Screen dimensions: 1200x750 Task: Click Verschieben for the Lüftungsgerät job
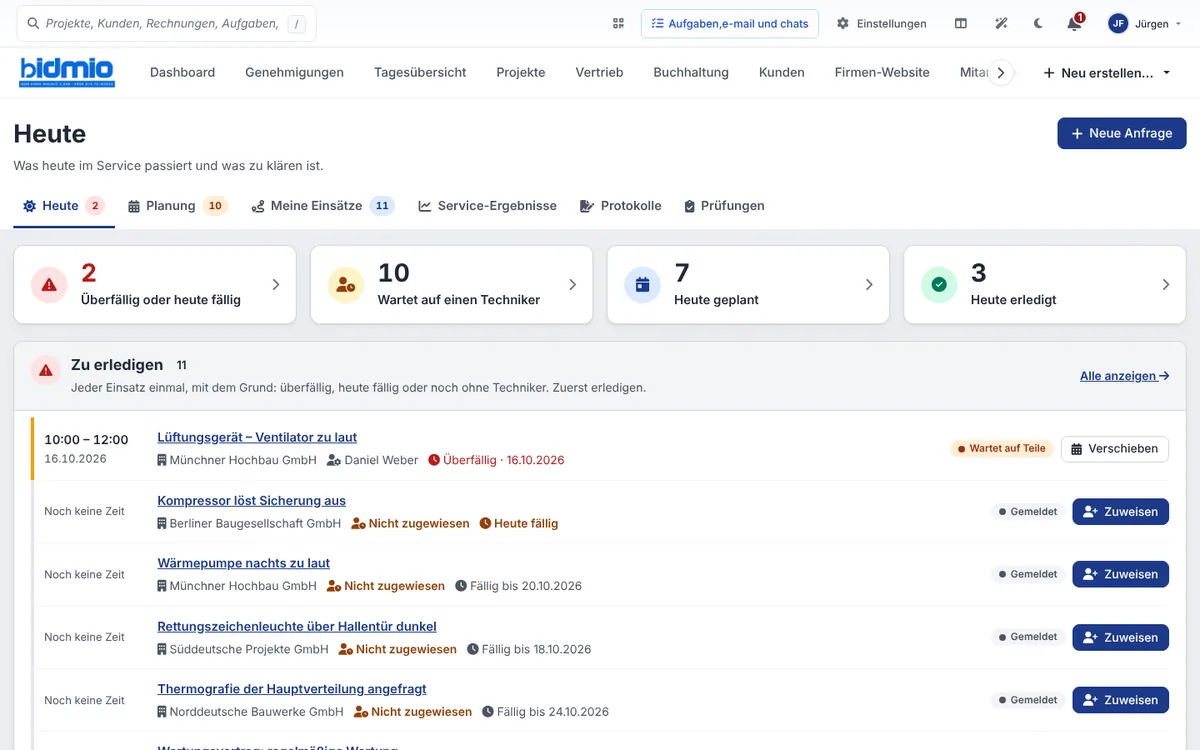[x=1115, y=449]
